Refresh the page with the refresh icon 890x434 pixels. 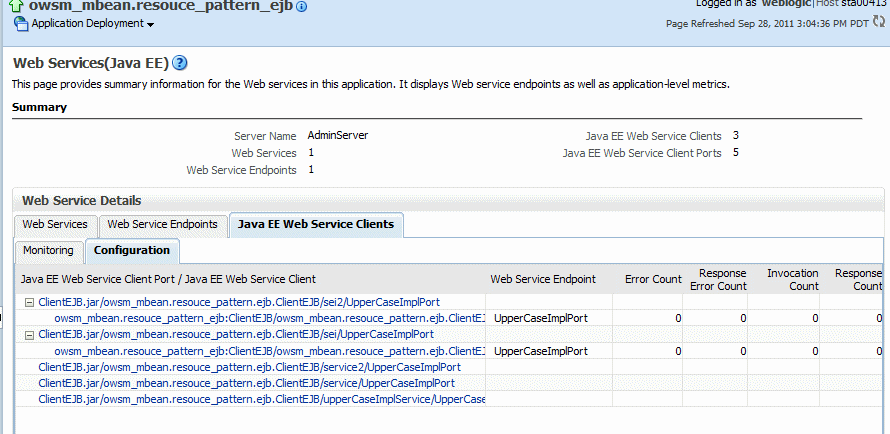(879, 23)
